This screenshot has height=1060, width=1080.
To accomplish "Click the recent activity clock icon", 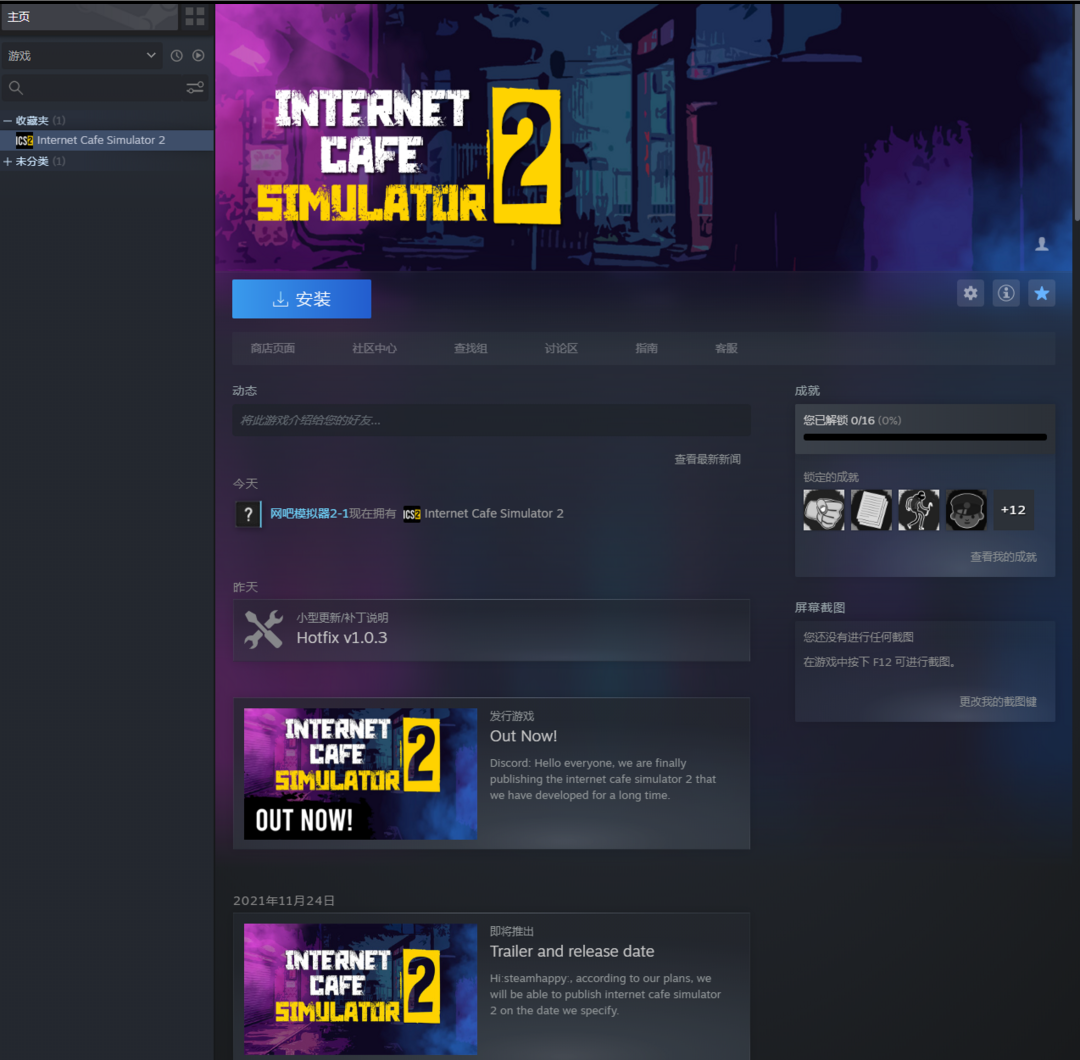I will [176, 56].
